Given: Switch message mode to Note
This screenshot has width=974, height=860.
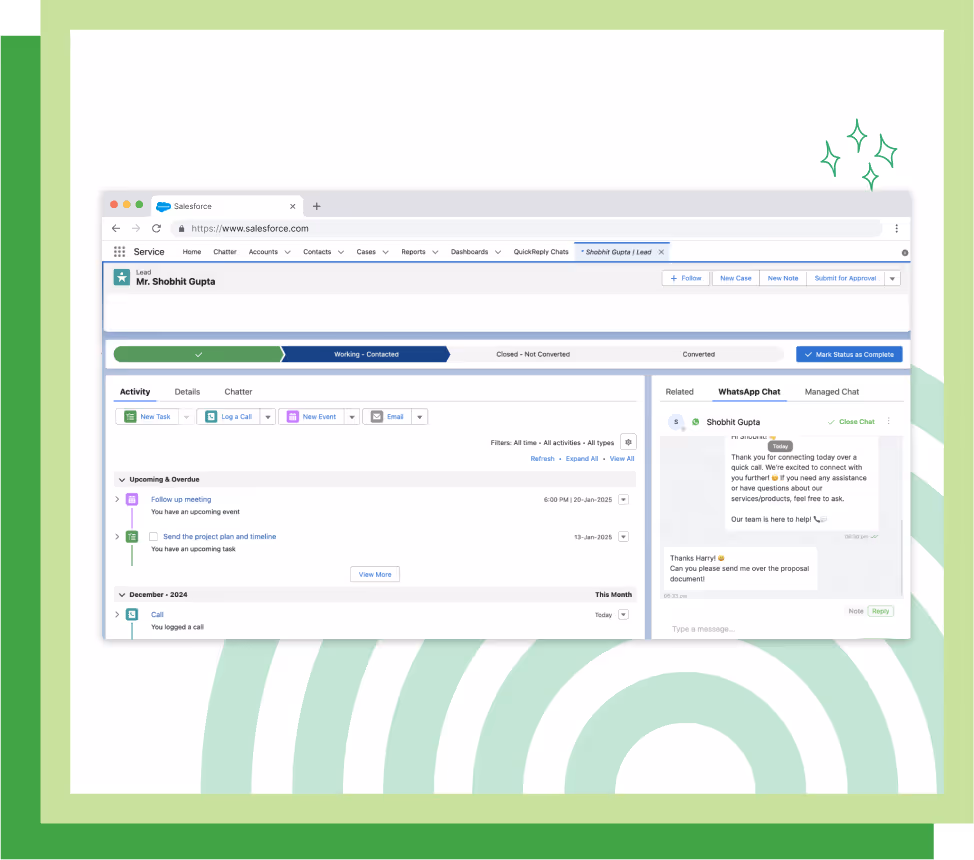Looking at the screenshot, I should click(855, 611).
